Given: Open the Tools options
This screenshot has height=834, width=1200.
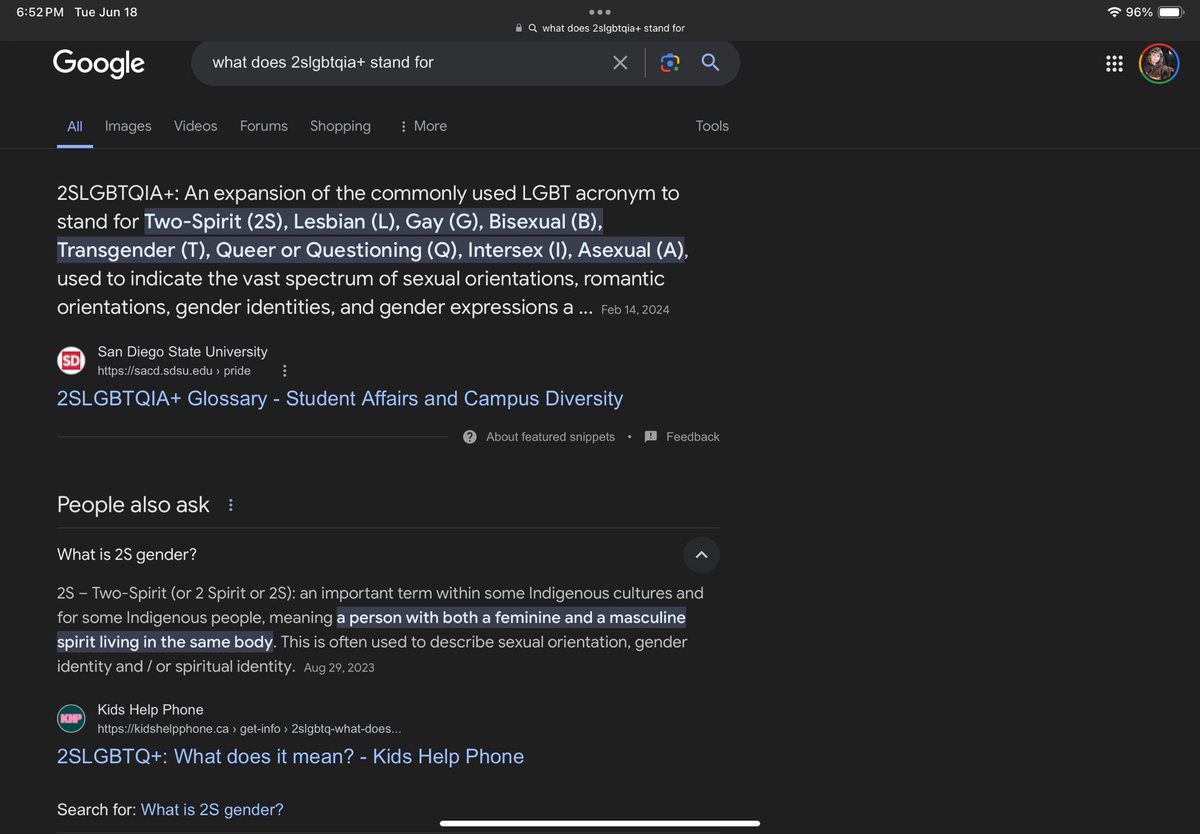Looking at the screenshot, I should [x=712, y=126].
